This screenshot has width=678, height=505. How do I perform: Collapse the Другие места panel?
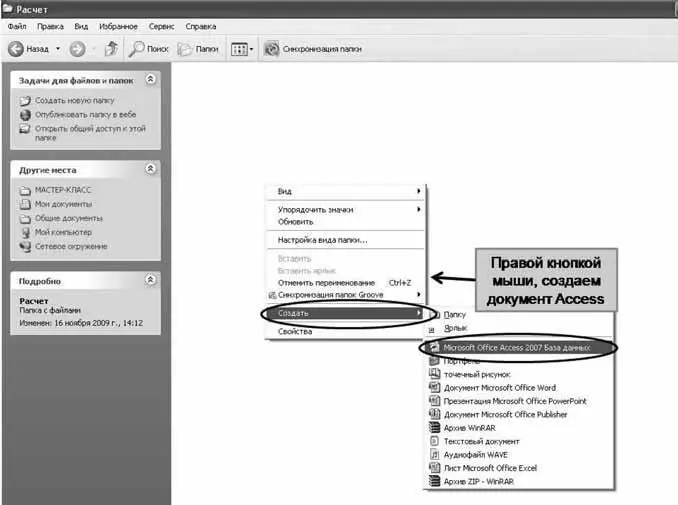[150, 169]
